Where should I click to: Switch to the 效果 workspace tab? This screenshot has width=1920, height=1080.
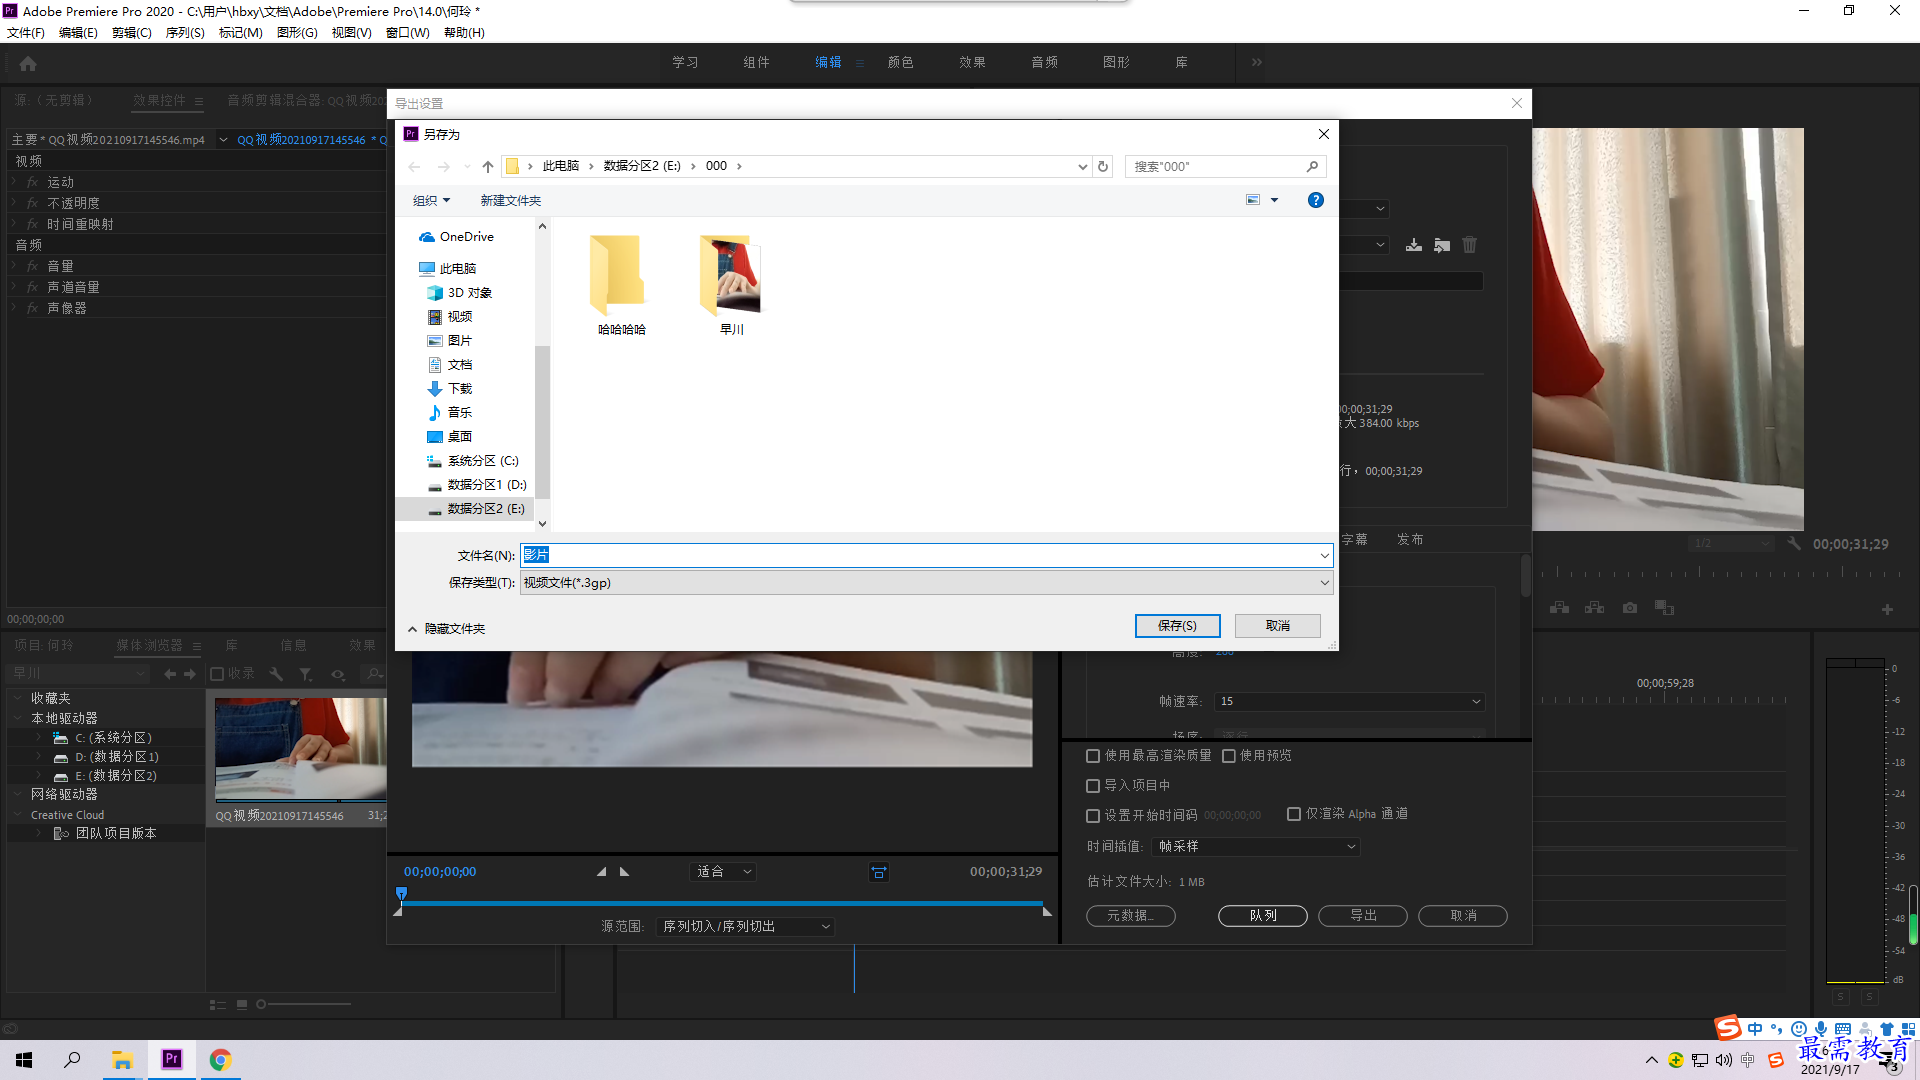click(973, 62)
